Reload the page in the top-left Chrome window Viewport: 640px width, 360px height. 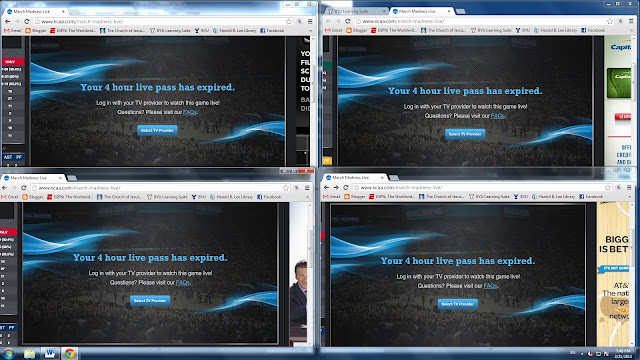27,21
